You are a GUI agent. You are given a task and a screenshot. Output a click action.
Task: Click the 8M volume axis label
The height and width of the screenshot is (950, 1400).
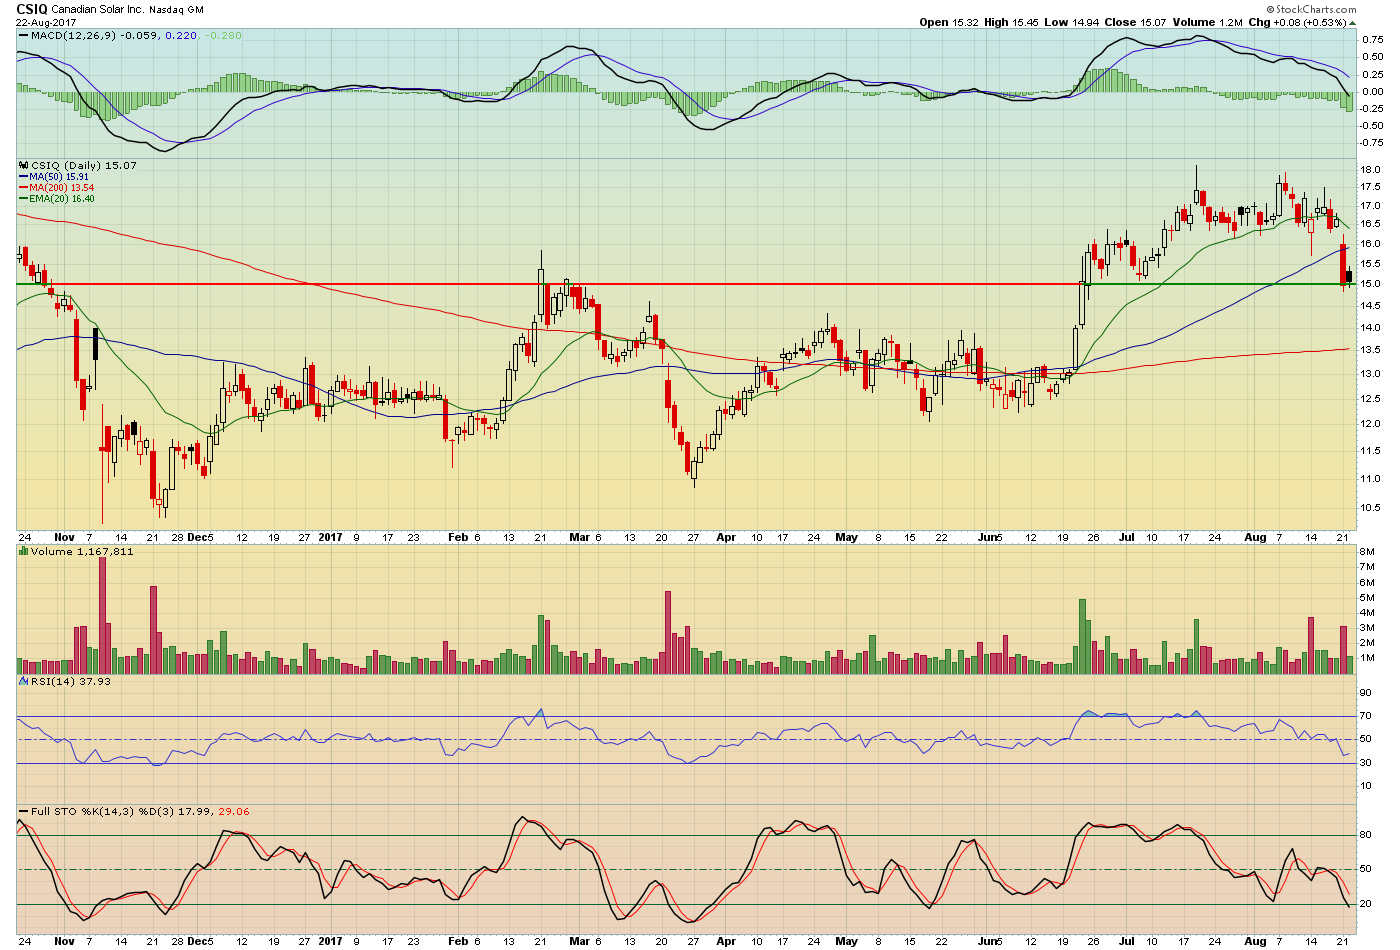(1367, 551)
